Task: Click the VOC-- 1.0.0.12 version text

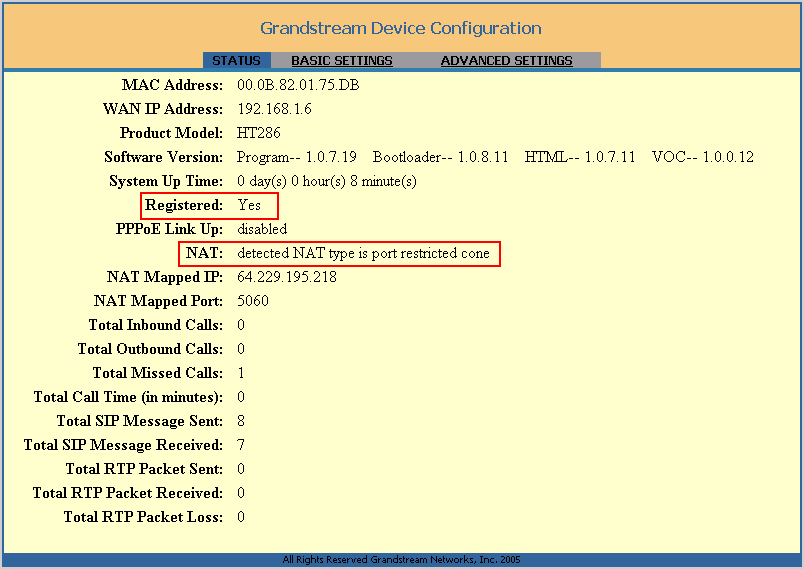Action: pyautogui.click(x=703, y=157)
